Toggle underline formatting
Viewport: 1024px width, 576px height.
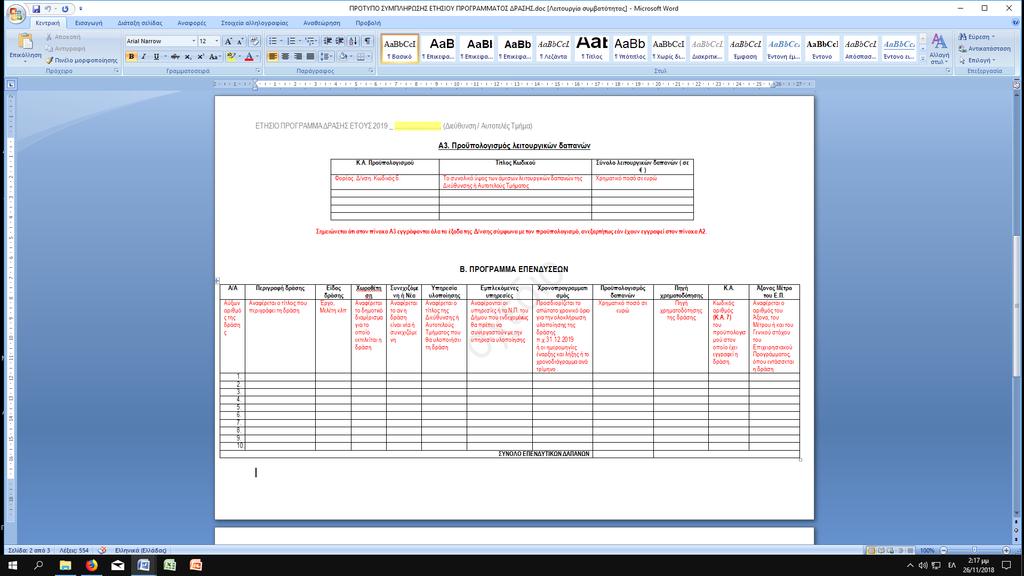156,57
